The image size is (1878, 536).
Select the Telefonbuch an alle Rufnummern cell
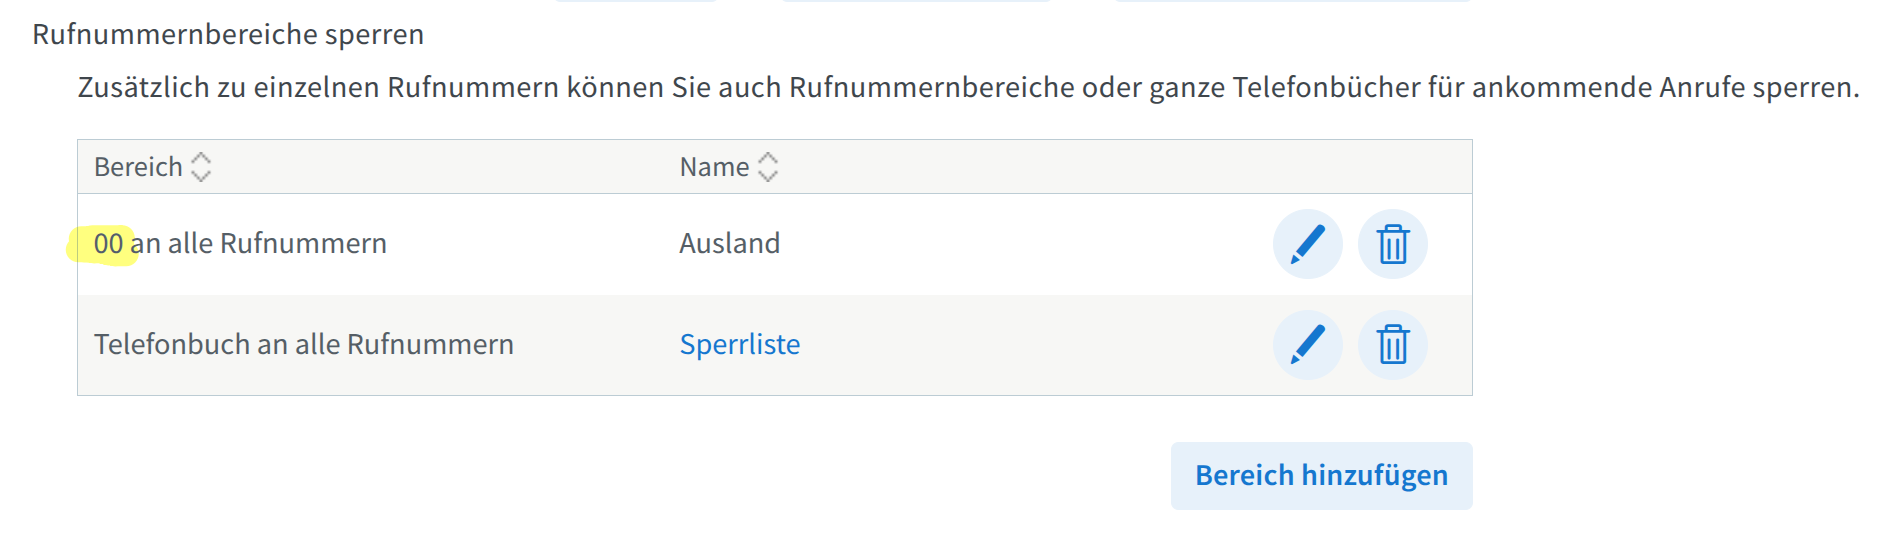[x=304, y=344]
